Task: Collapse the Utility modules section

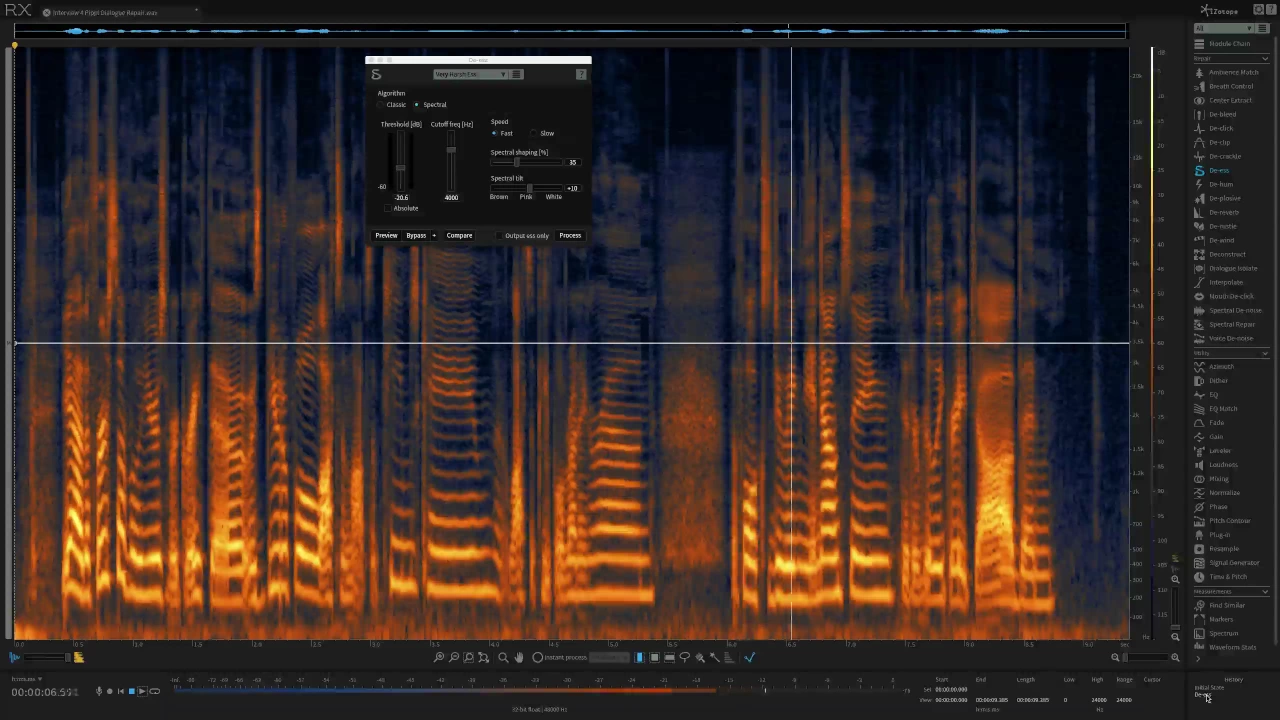Action: [1265, 353]
